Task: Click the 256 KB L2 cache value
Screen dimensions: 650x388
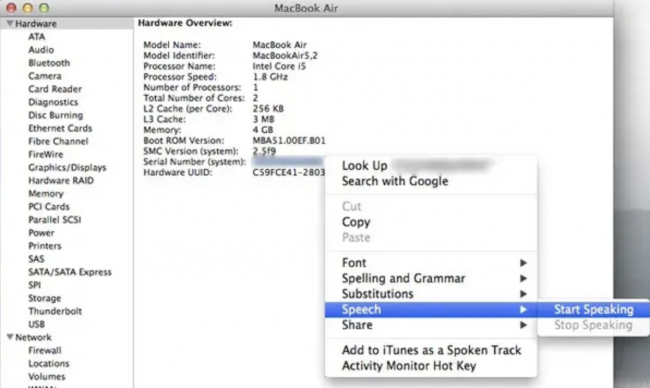Action: tap(268, 109)
